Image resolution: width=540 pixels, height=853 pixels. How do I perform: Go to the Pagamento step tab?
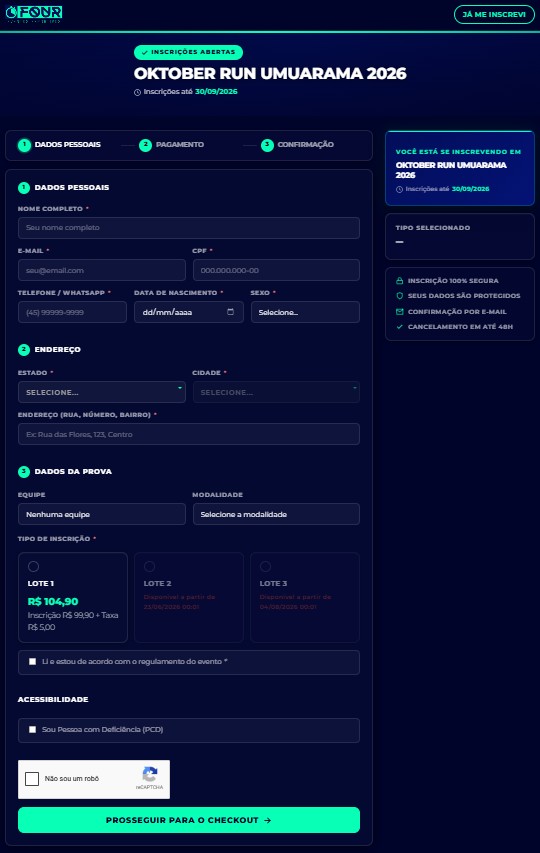coord(171,145)
